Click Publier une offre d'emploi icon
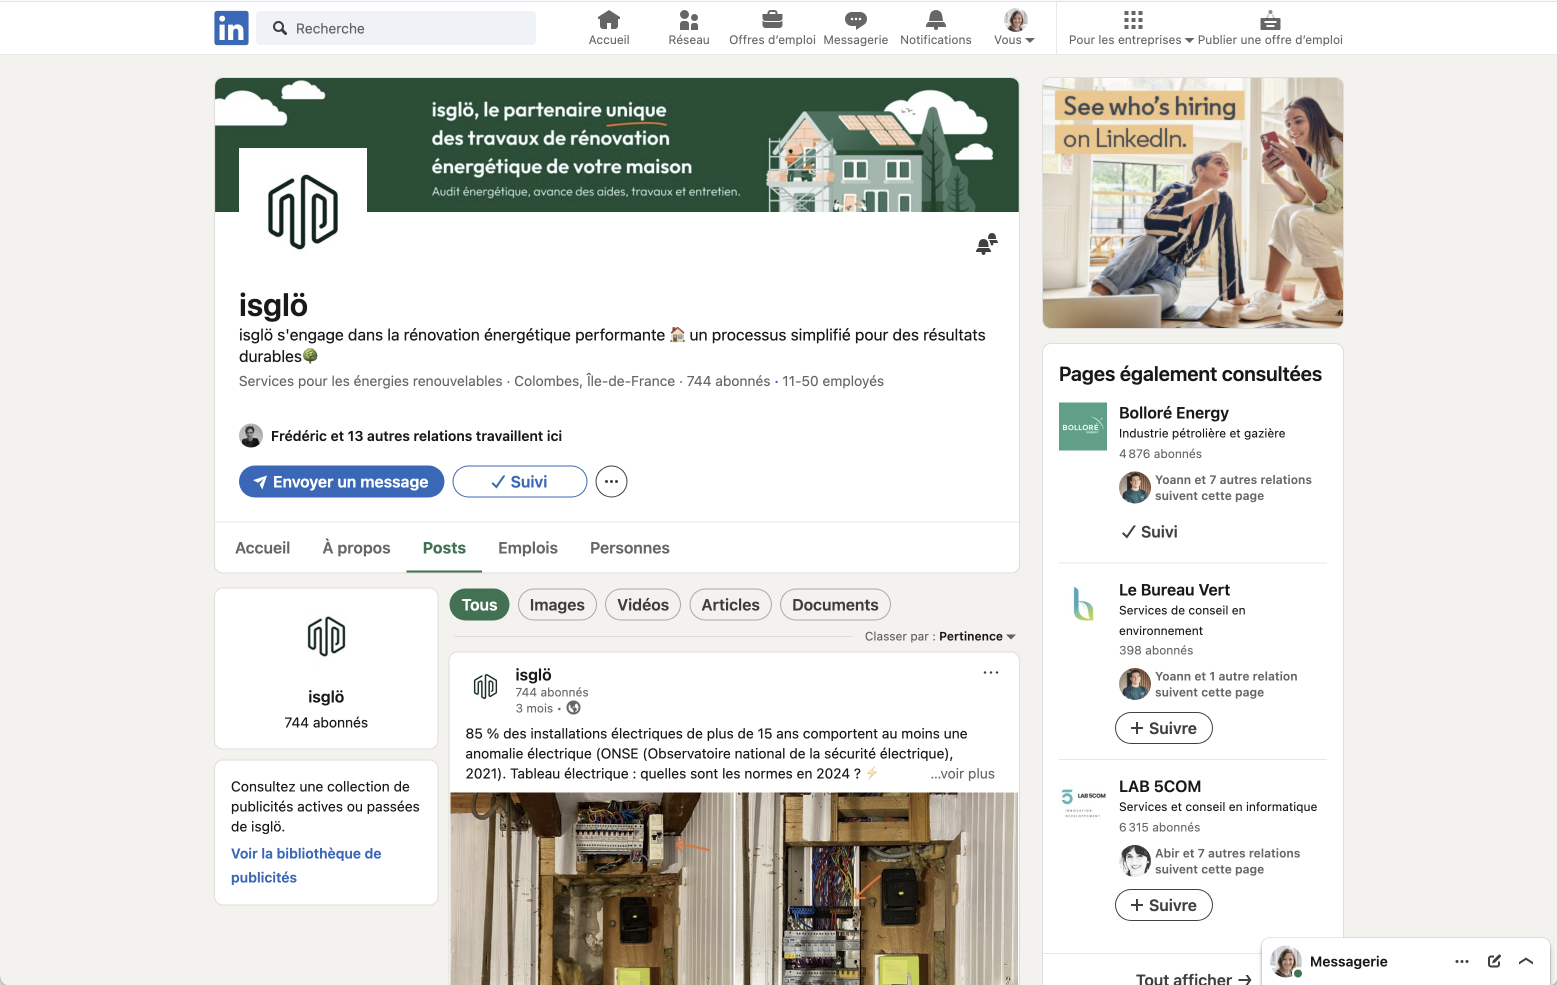Screen dimensions: 1557x985 tap(1270, 28)
